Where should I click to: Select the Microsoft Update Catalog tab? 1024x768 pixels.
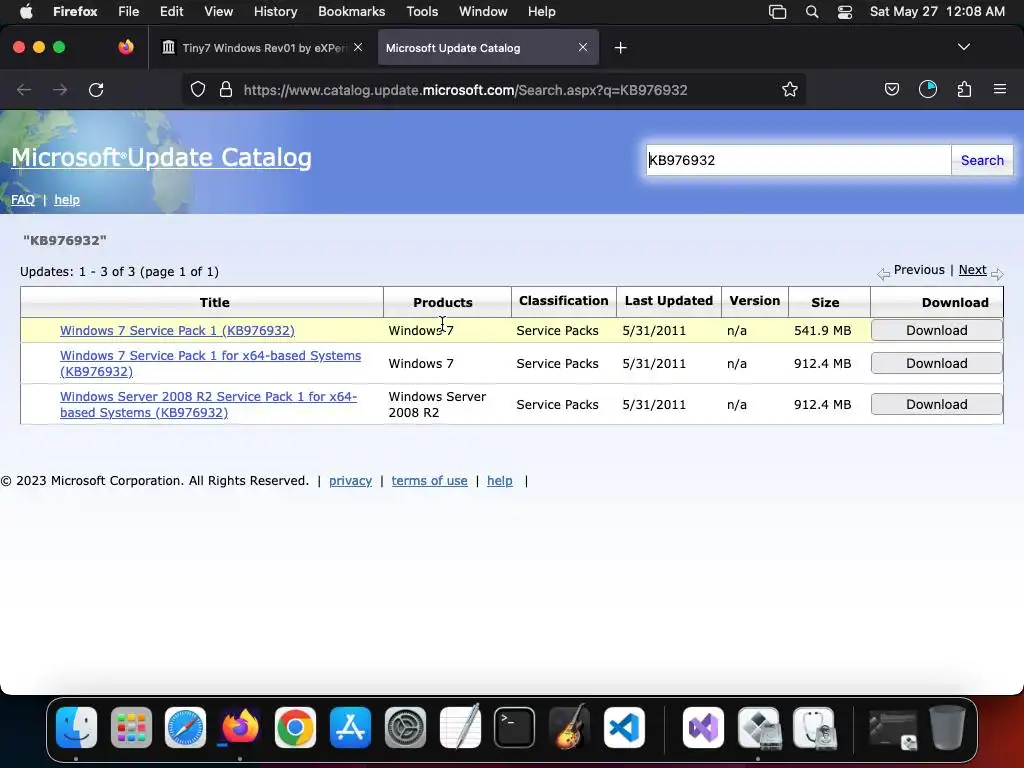(488, 48)
